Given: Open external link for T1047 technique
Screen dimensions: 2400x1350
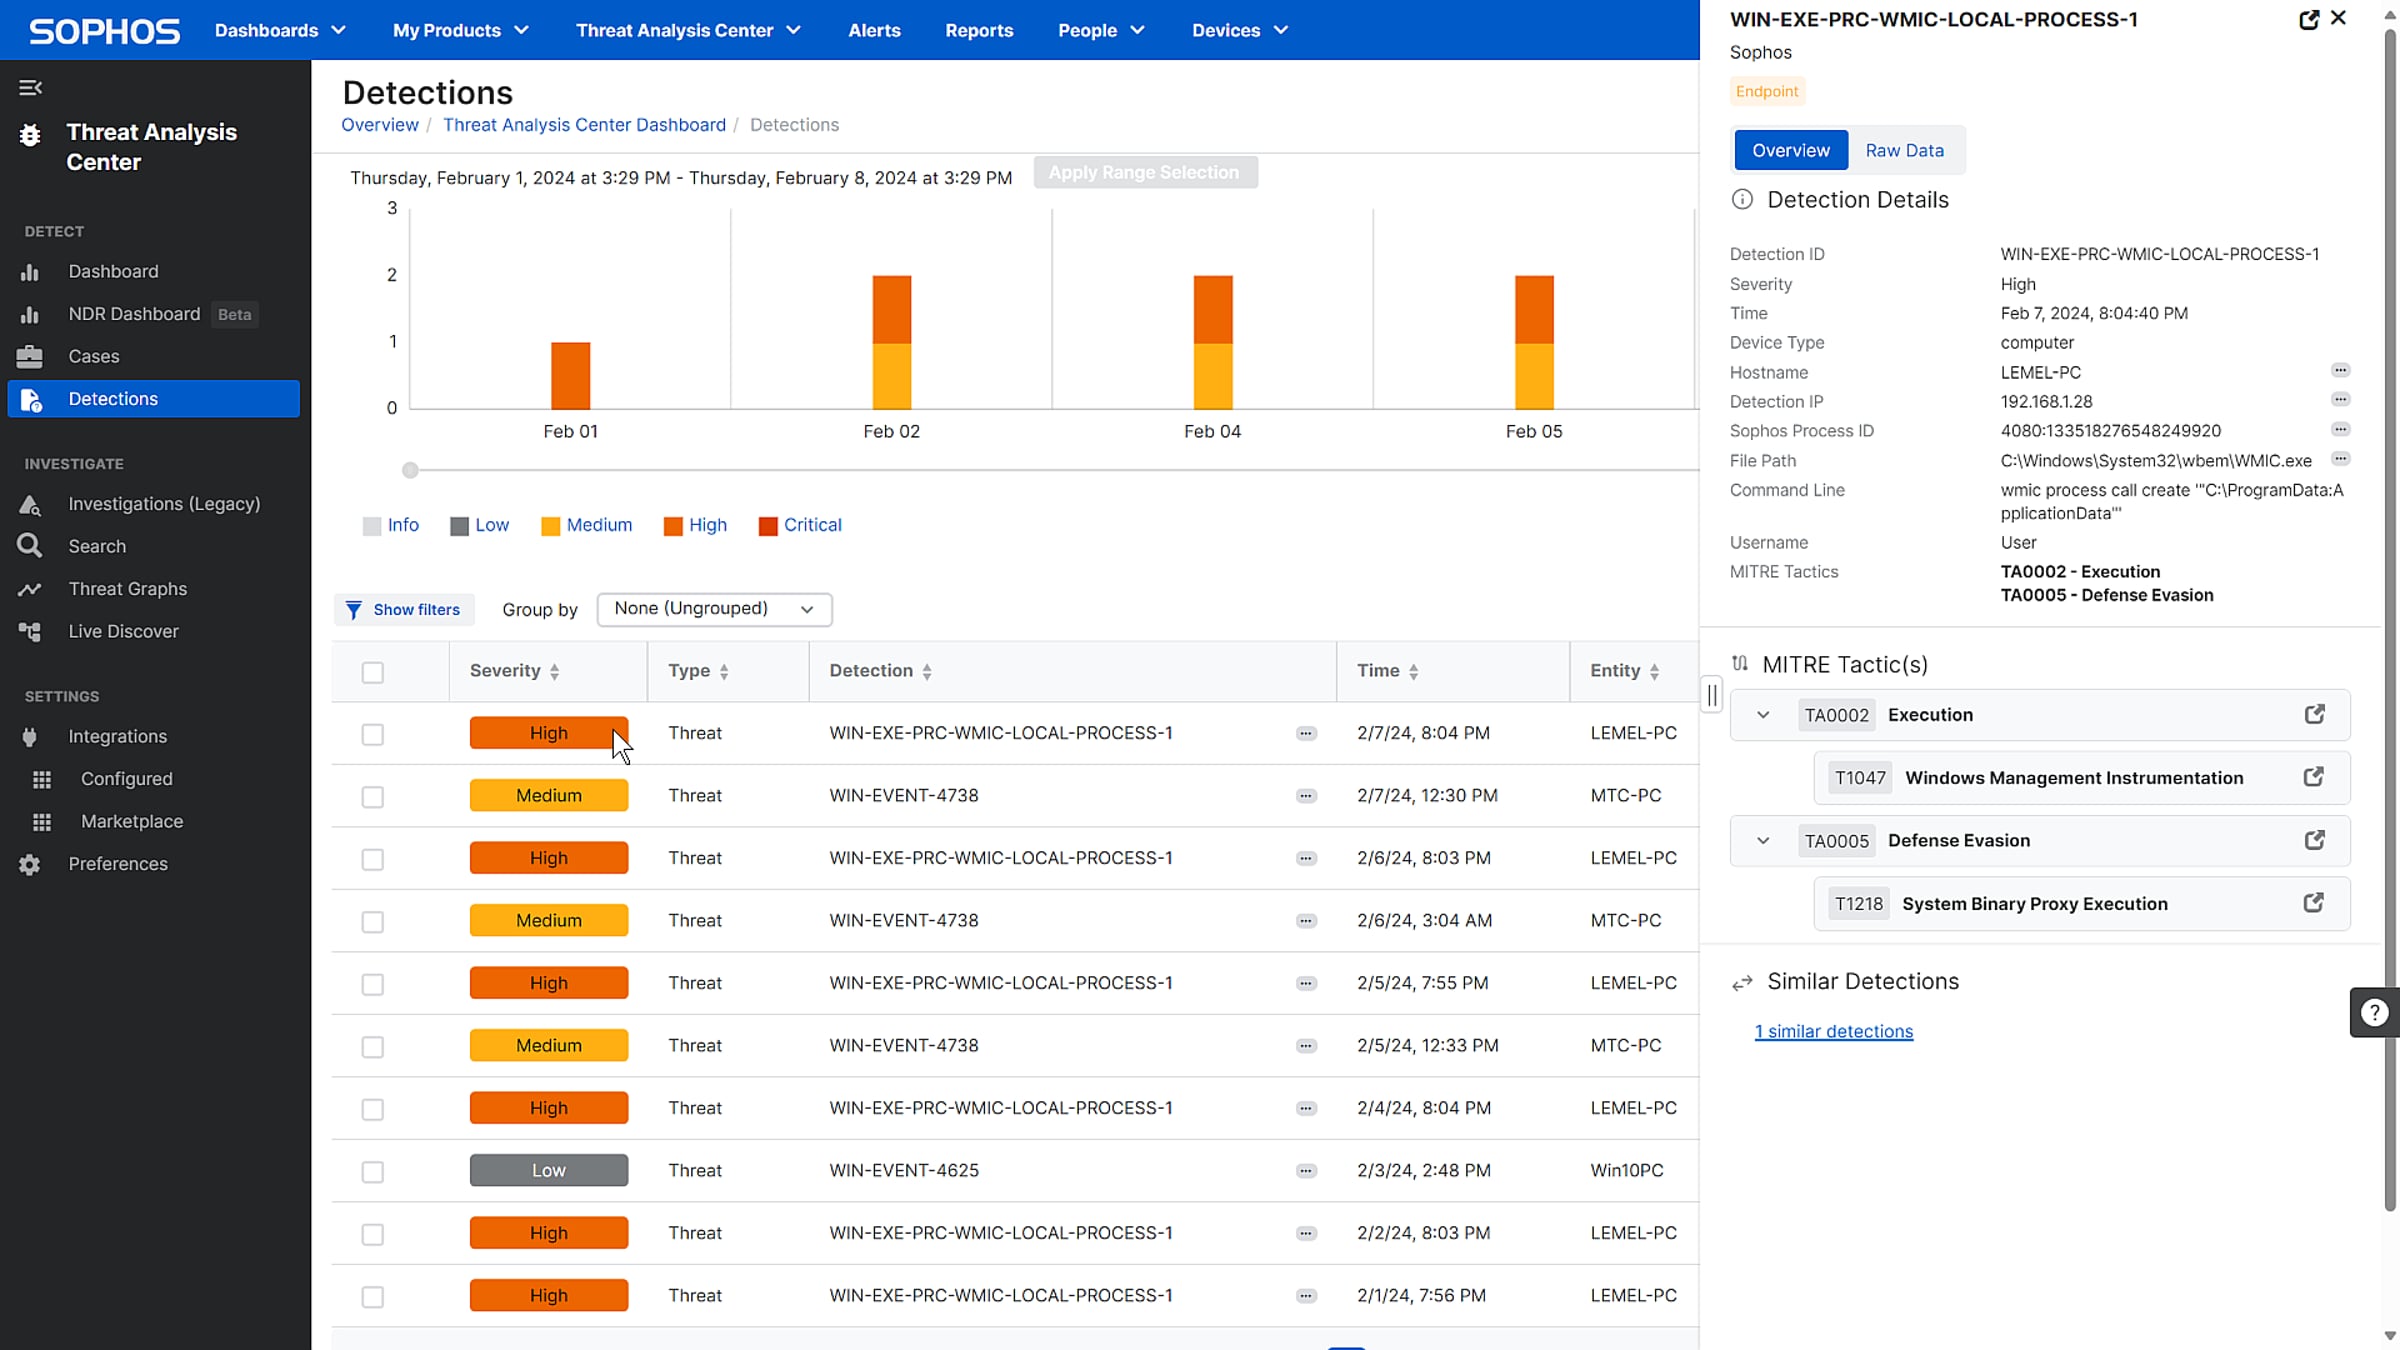Looking at the screenshot, I should [x=2313, y=777].
